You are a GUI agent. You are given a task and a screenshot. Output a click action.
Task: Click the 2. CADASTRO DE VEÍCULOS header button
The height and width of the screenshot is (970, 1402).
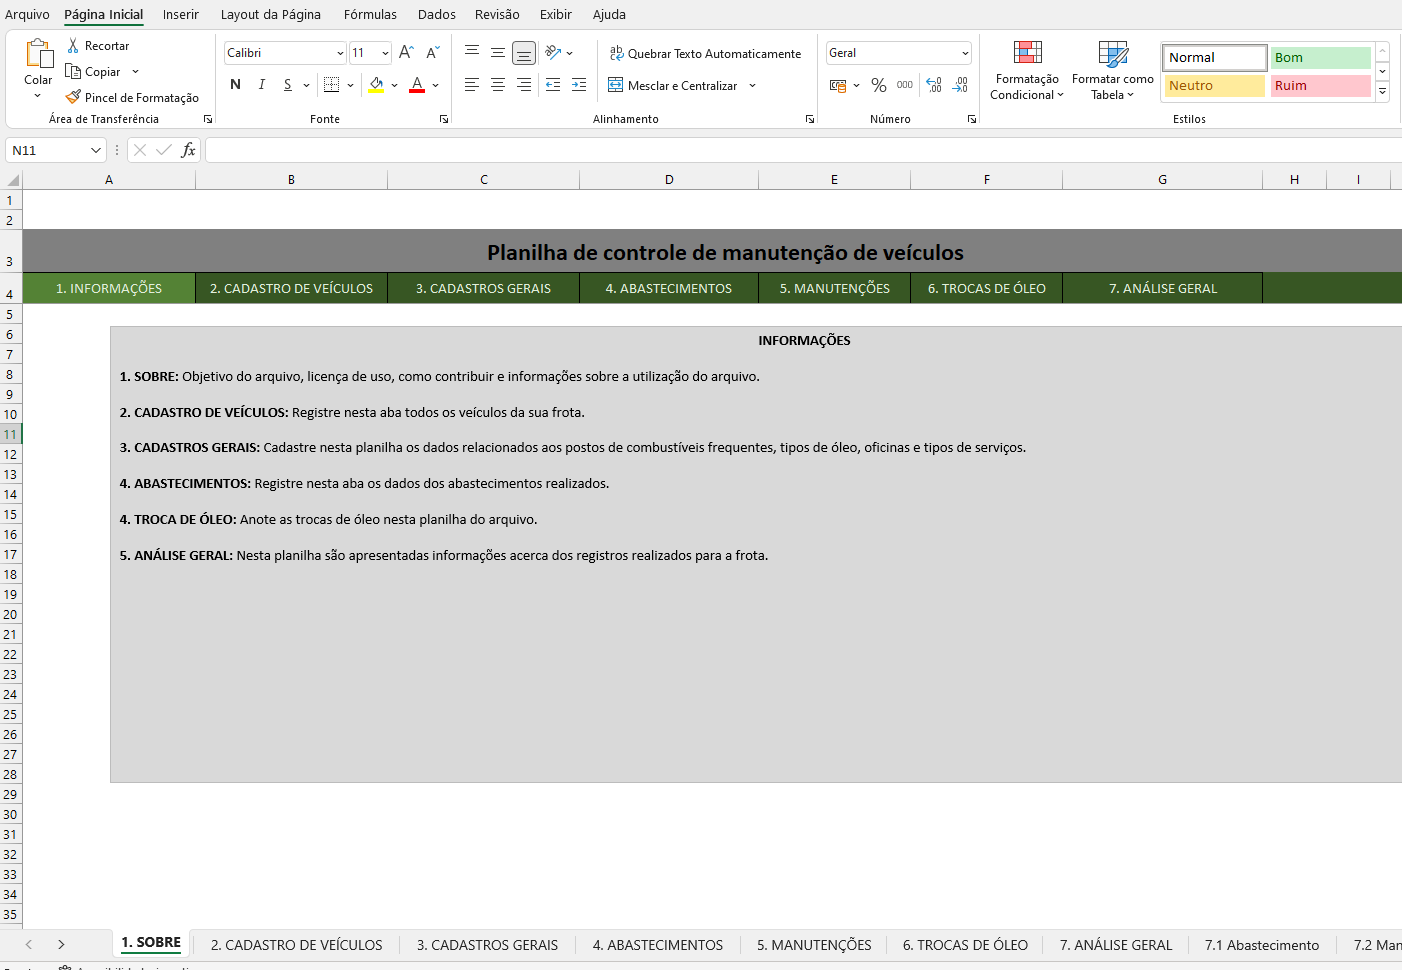pos(291,288)
